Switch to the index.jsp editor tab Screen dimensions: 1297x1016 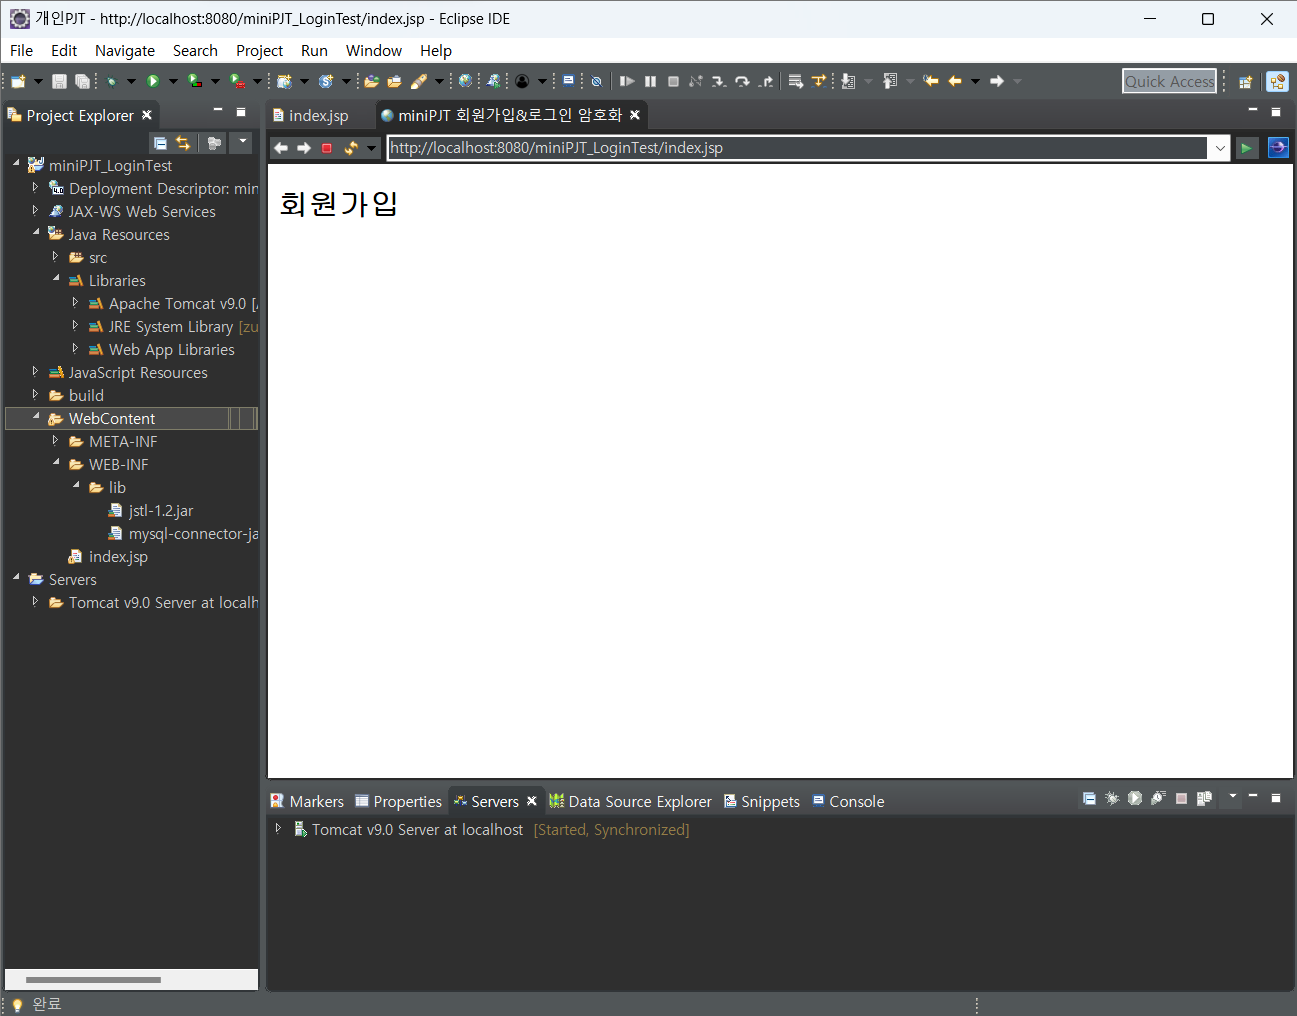tap(318, 116)
